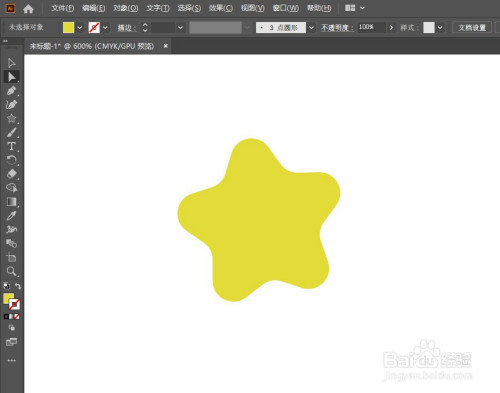The image size is (500, 393).
Task: Select the Shape Builder tool
Action: [11, 188]
